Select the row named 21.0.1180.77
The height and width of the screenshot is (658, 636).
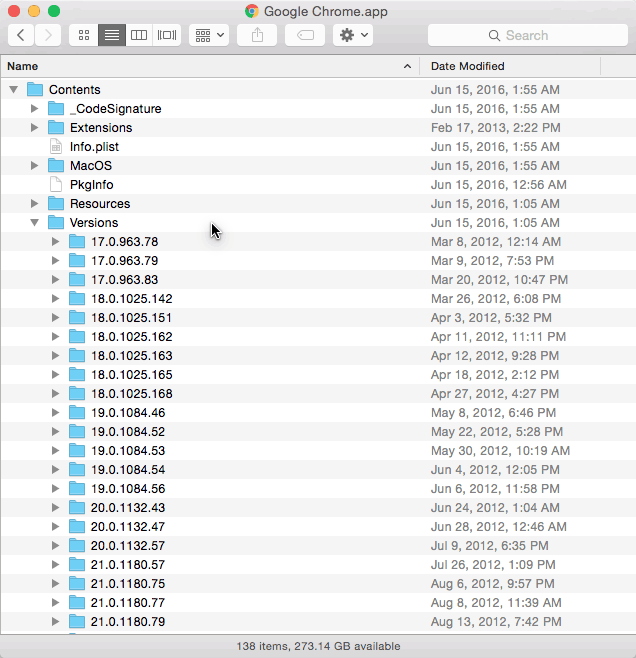pos(318,603)
